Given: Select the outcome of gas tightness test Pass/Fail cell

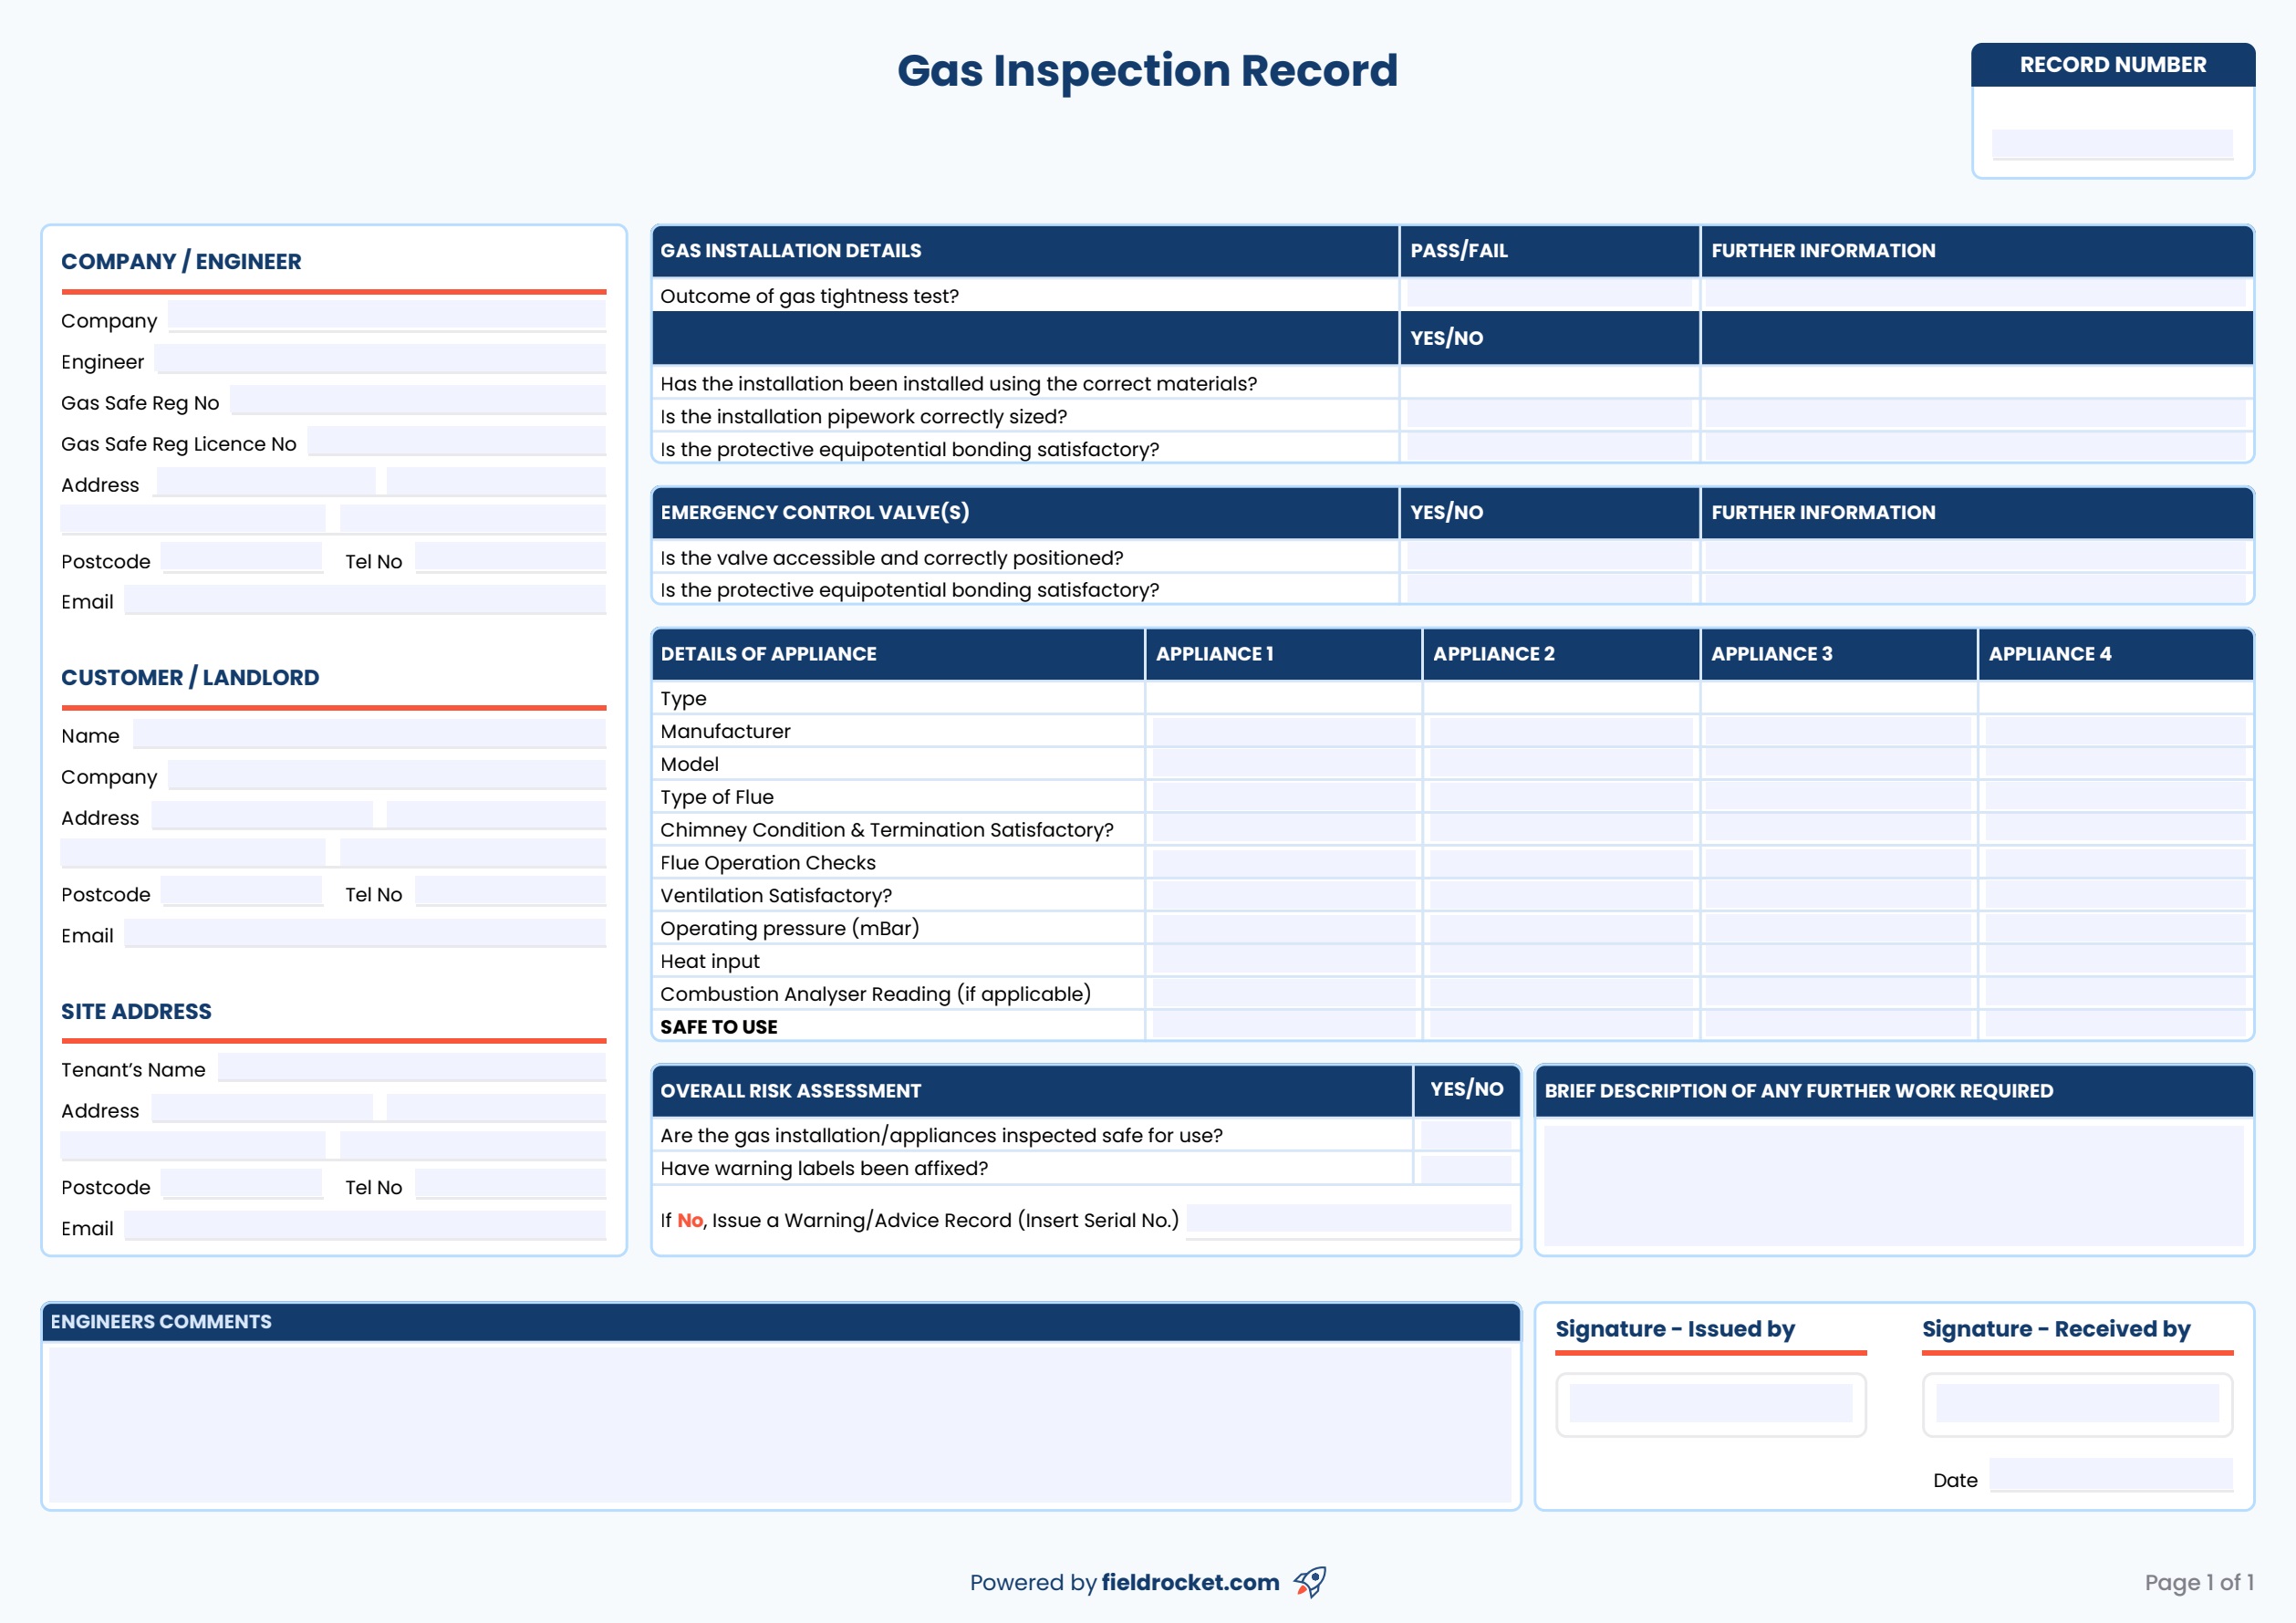Looking at the screenshot, I should tap(1548, 295).
